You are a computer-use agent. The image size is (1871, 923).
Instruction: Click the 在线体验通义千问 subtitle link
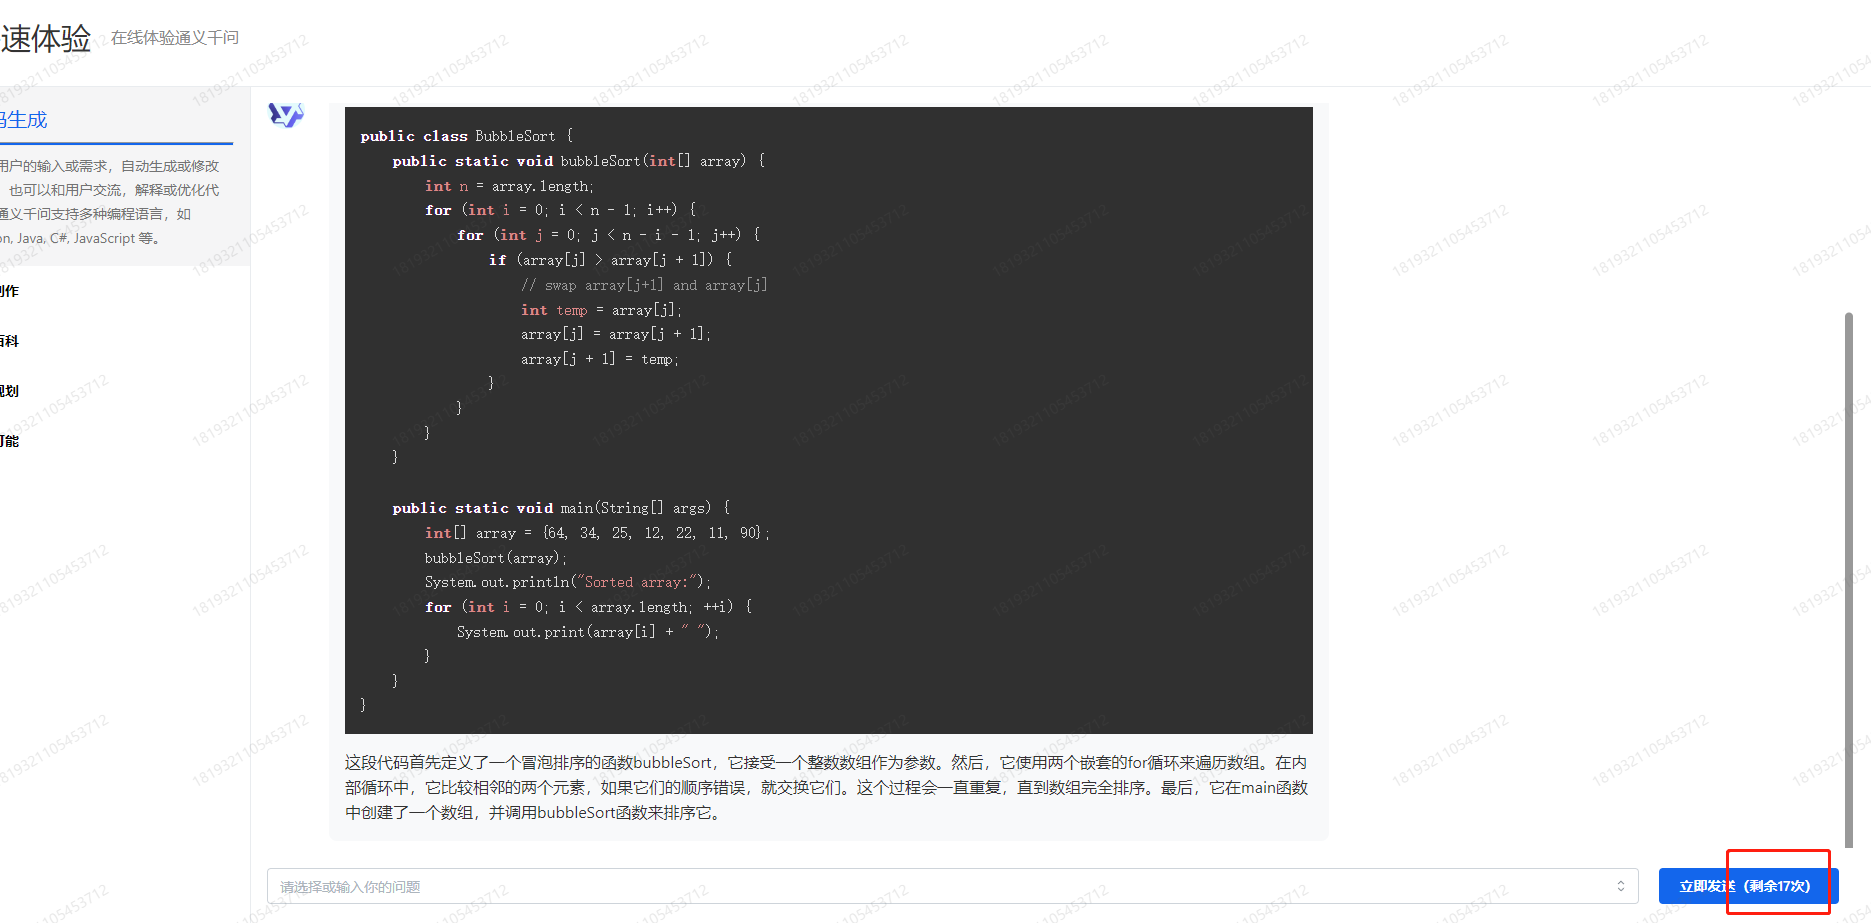pos(174,37)
